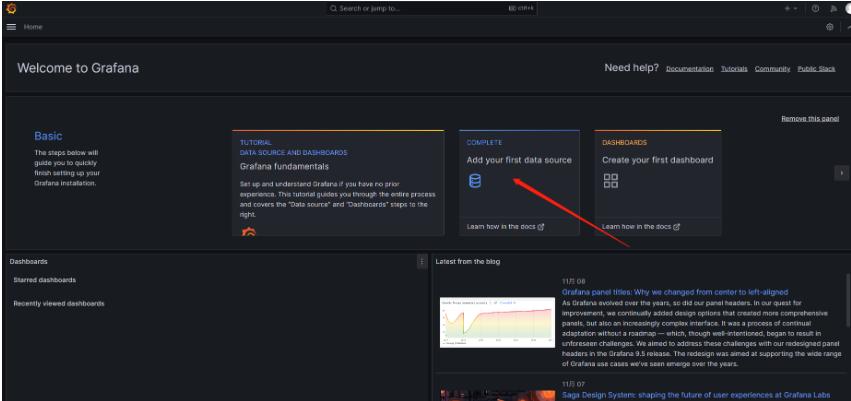Click the Starred dashboards heading
851x401 pixels.
pos(45,280)
